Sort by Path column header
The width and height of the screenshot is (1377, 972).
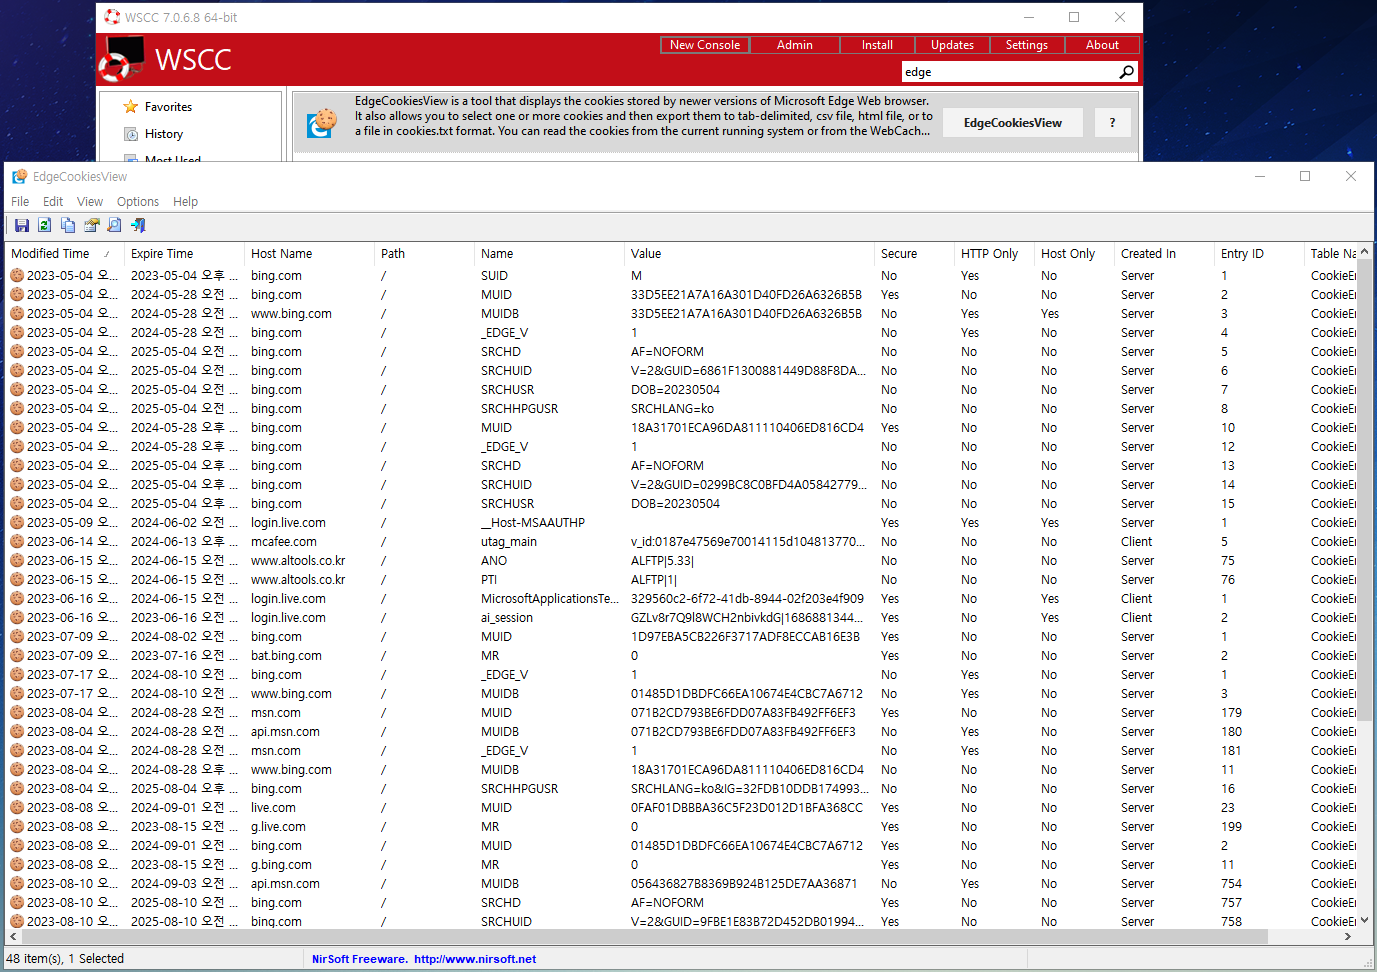click(x=424, y=254)
